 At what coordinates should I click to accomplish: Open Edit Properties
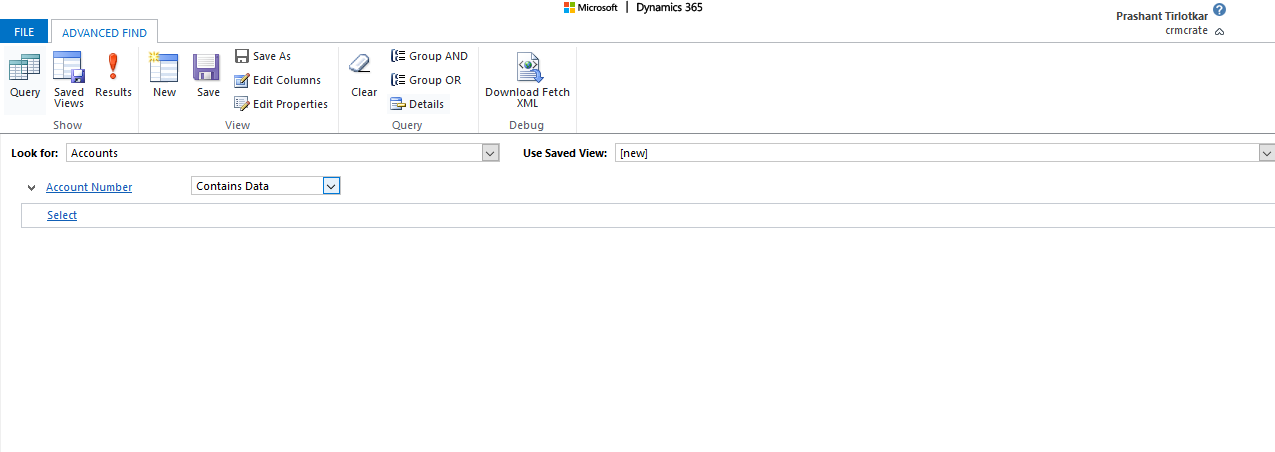(281, 104)
